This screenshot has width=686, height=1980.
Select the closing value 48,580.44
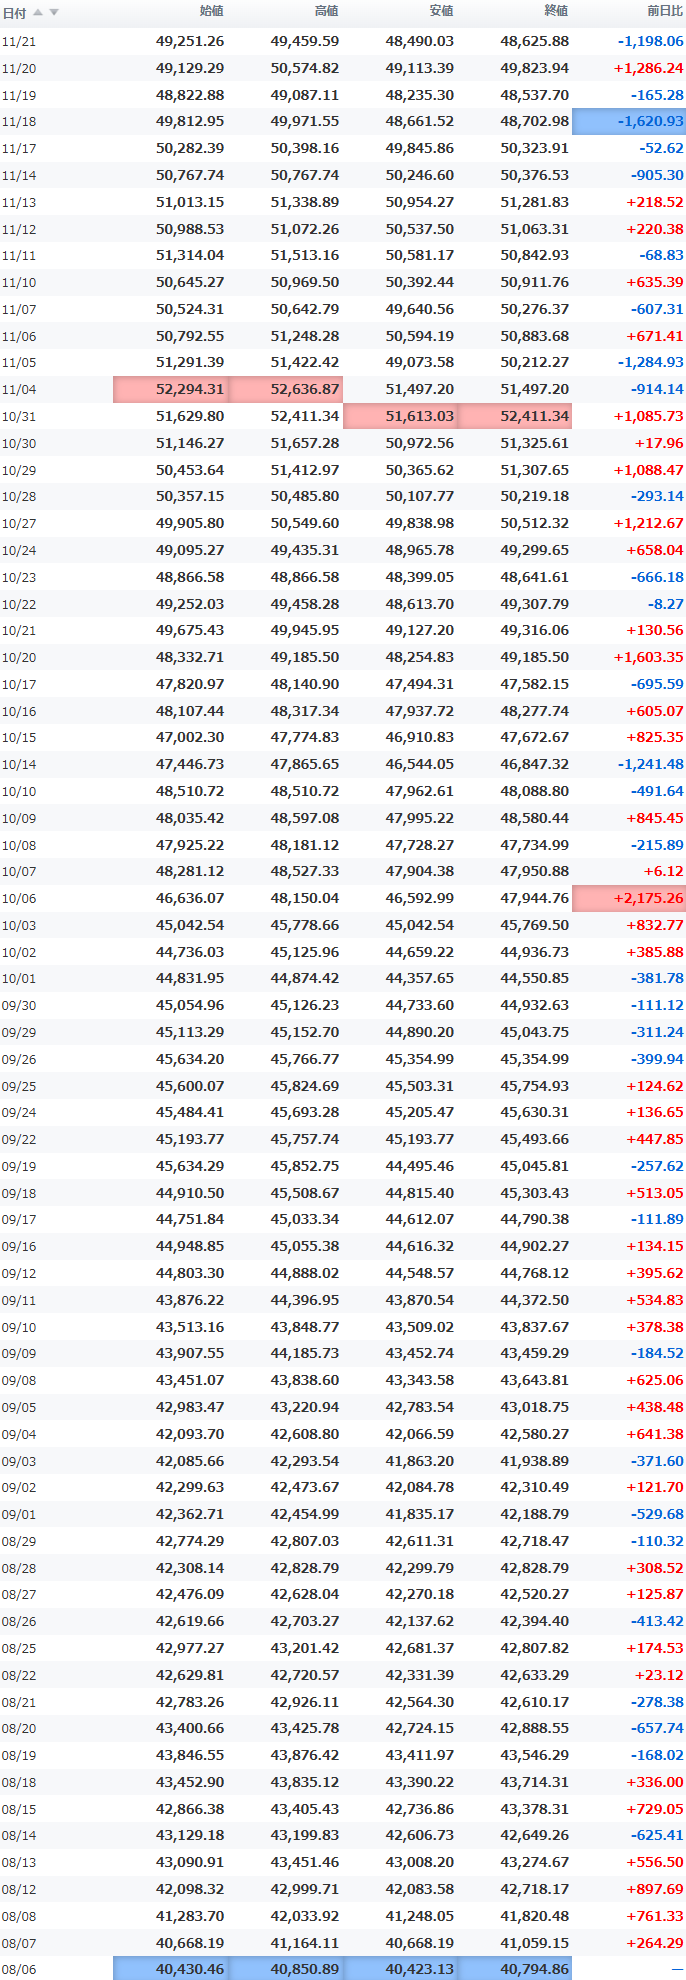pyautogui.click(x=535, y=819)
